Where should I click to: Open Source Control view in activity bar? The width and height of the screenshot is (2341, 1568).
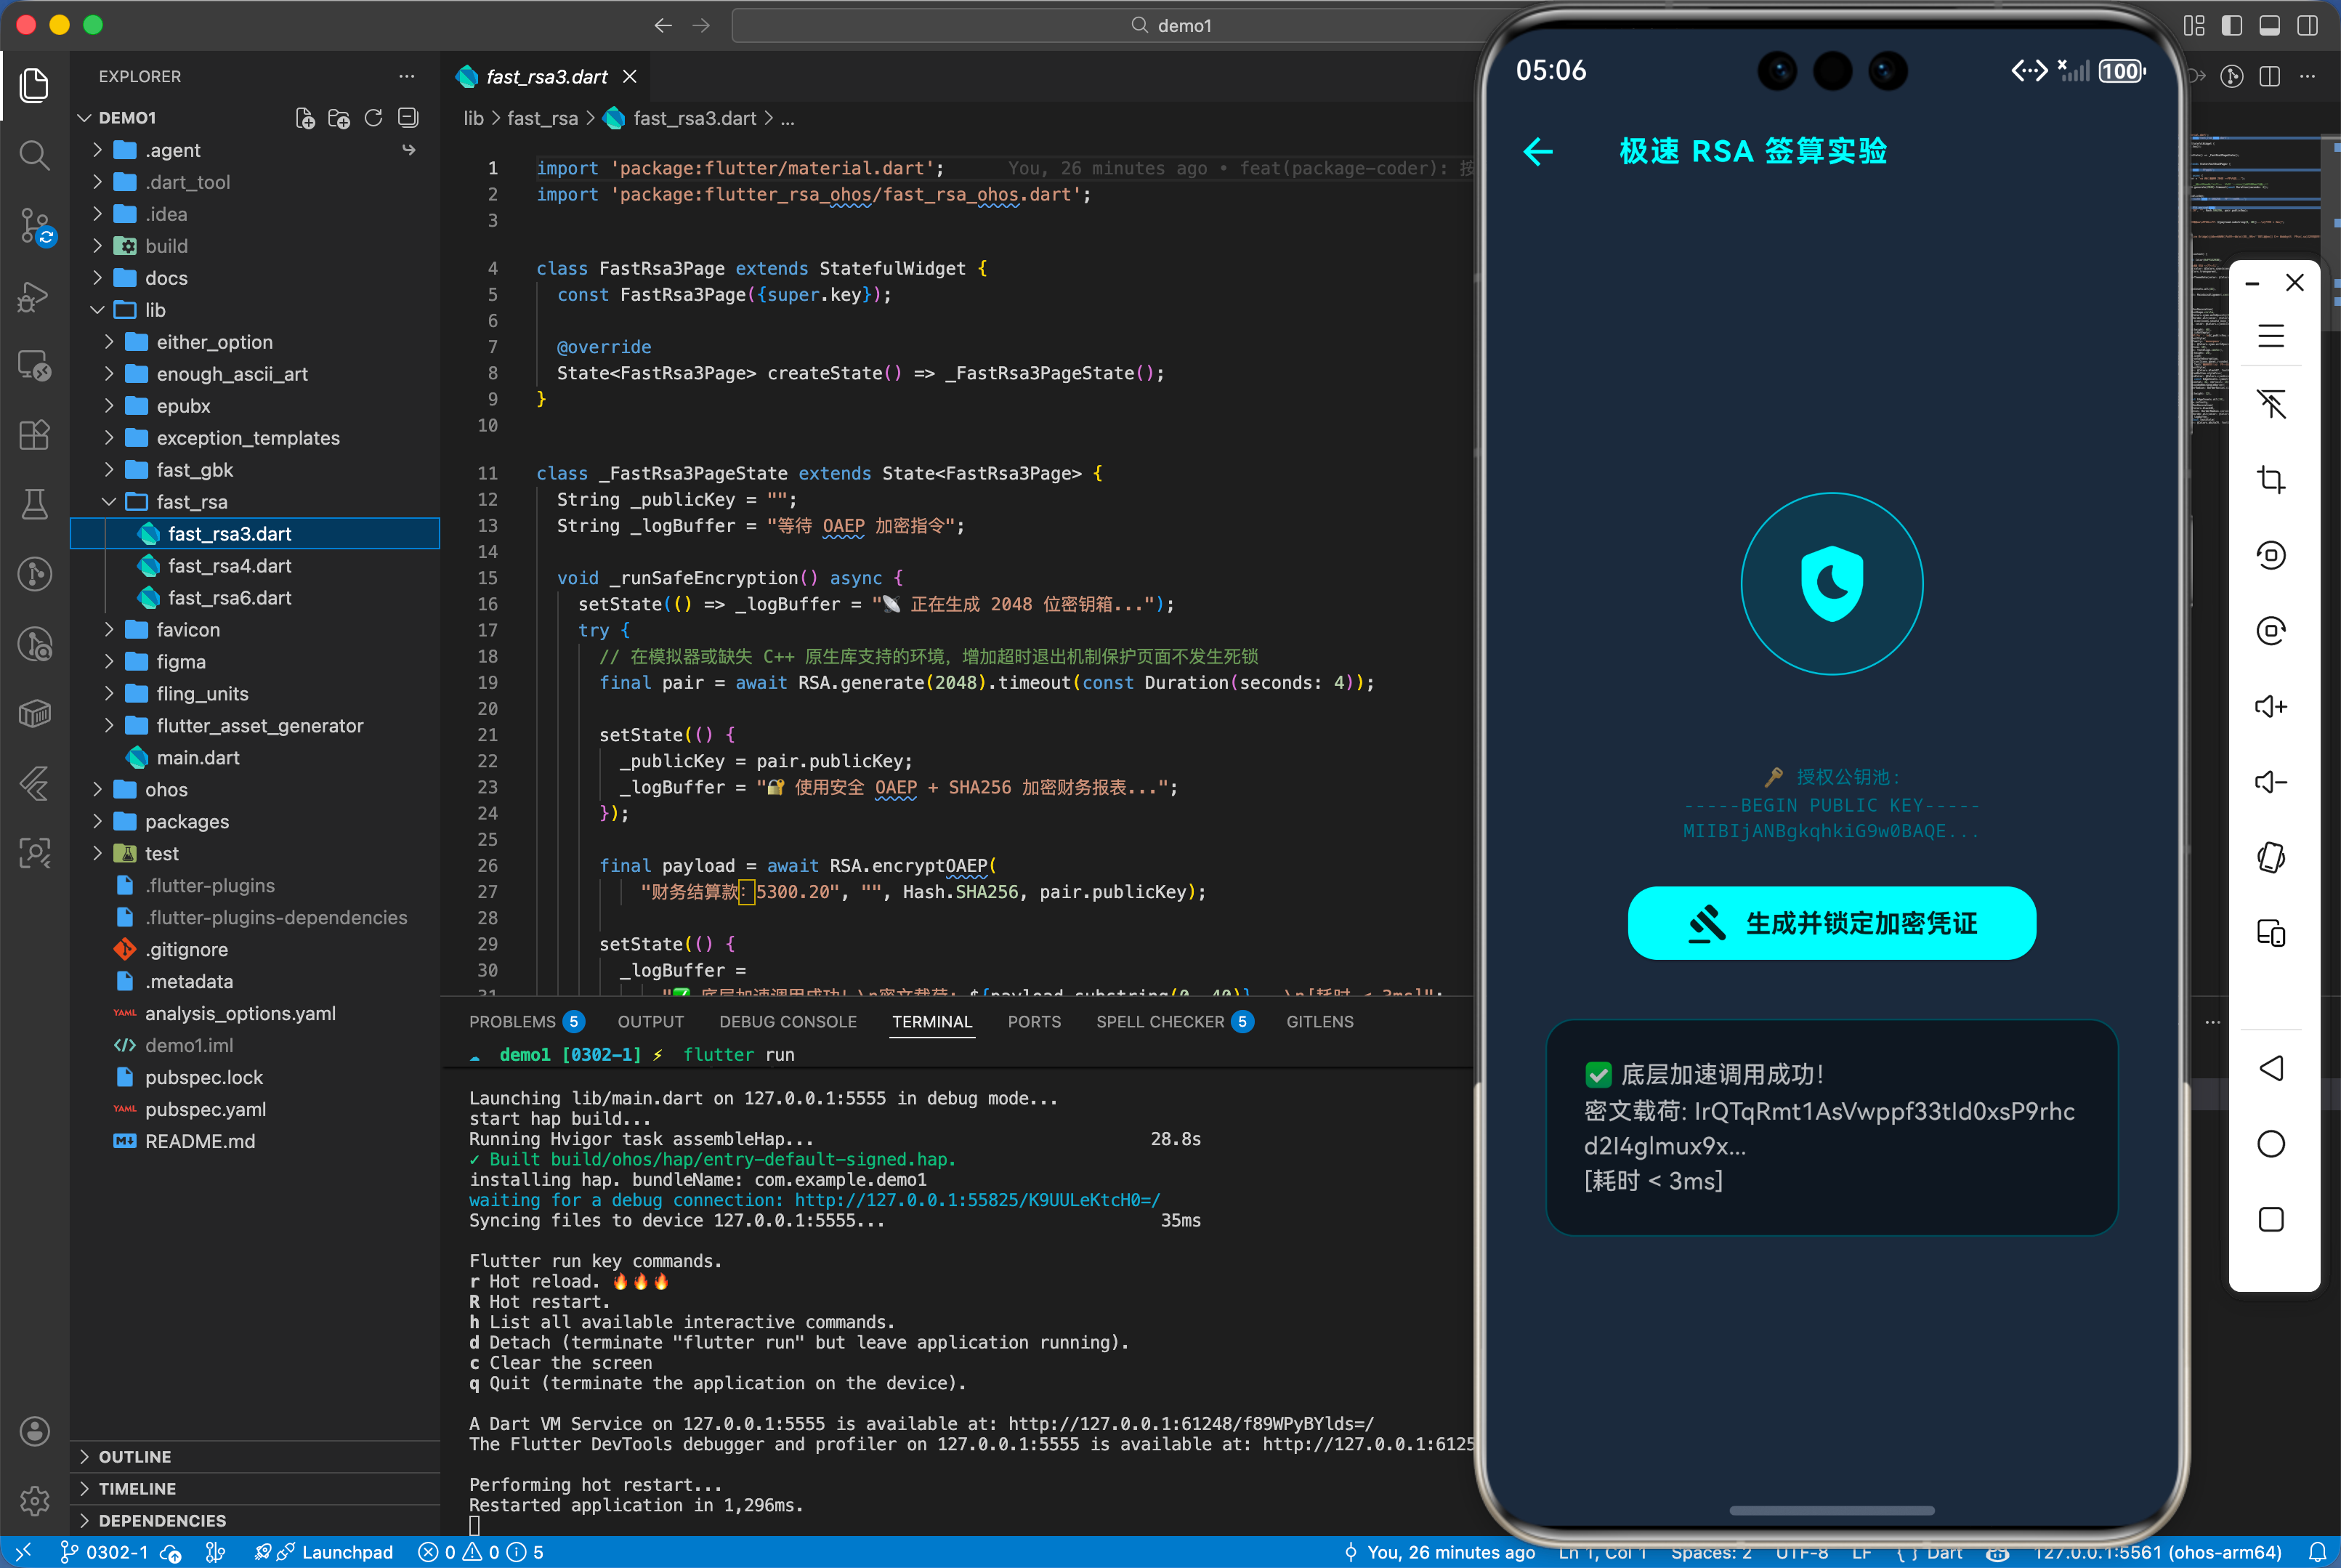click(34, 225)
